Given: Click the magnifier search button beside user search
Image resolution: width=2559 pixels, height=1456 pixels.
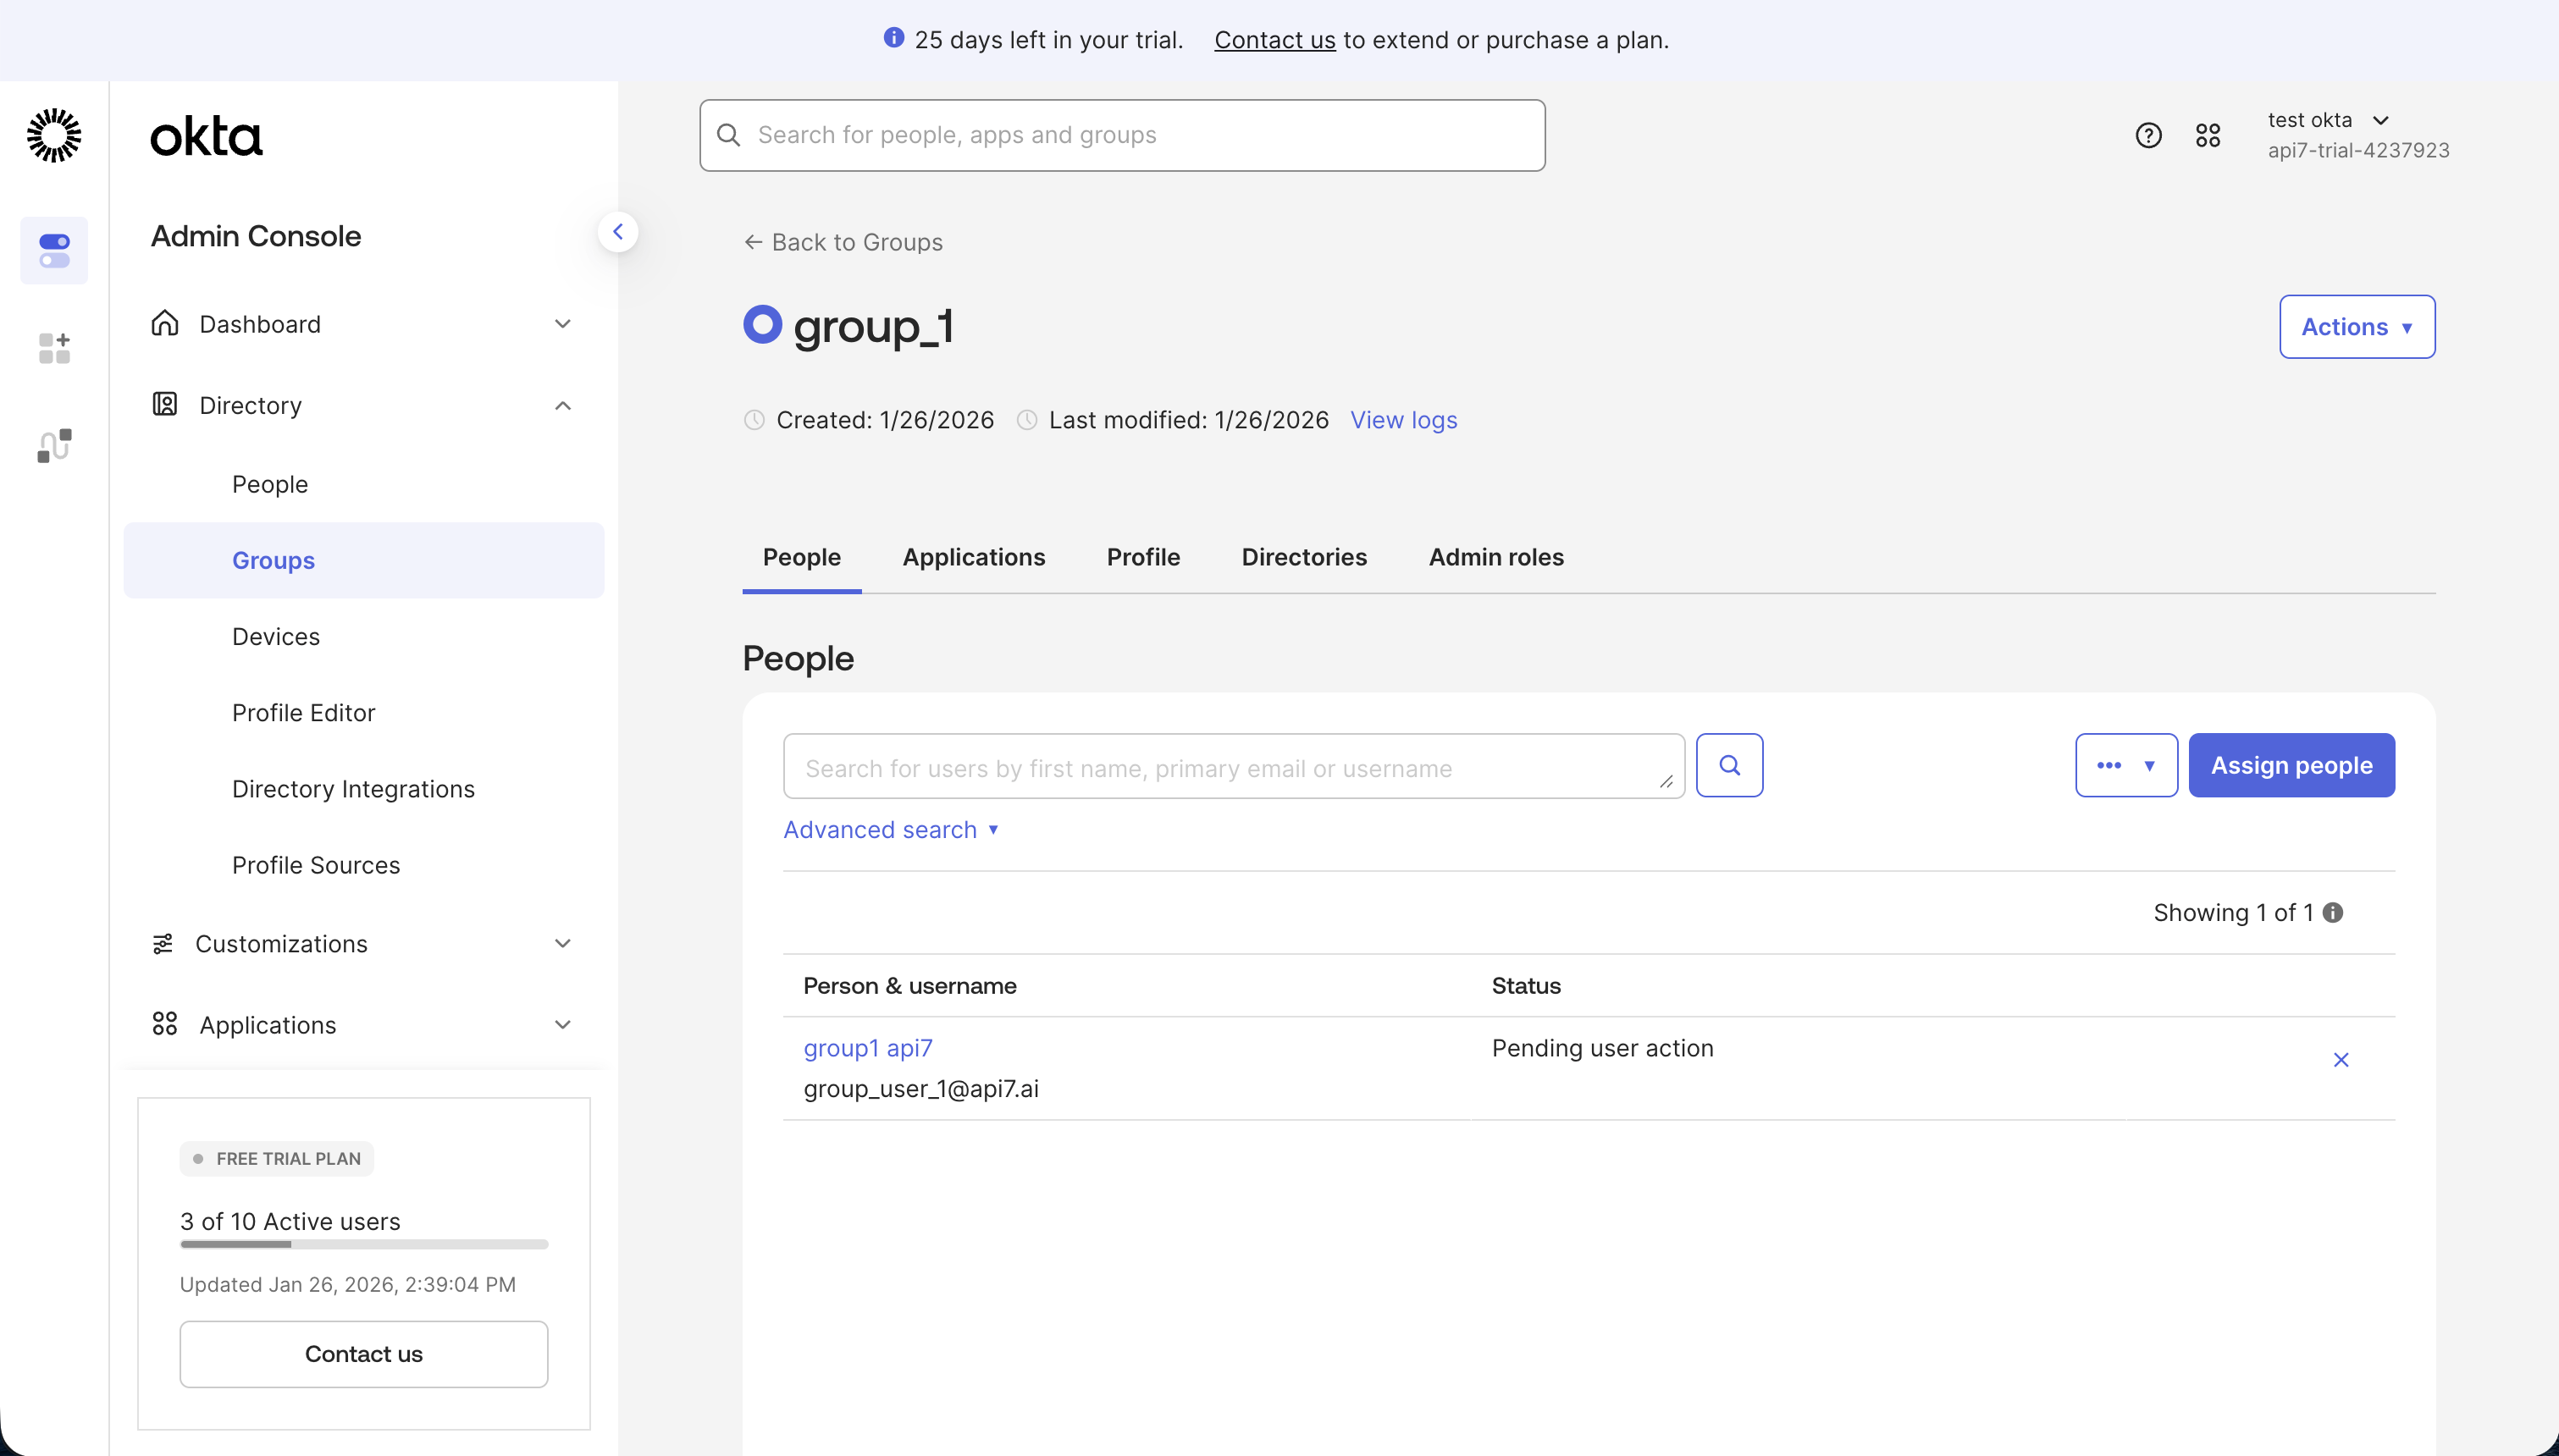Looking at the screenshot, I should [x=1729, y=765].
